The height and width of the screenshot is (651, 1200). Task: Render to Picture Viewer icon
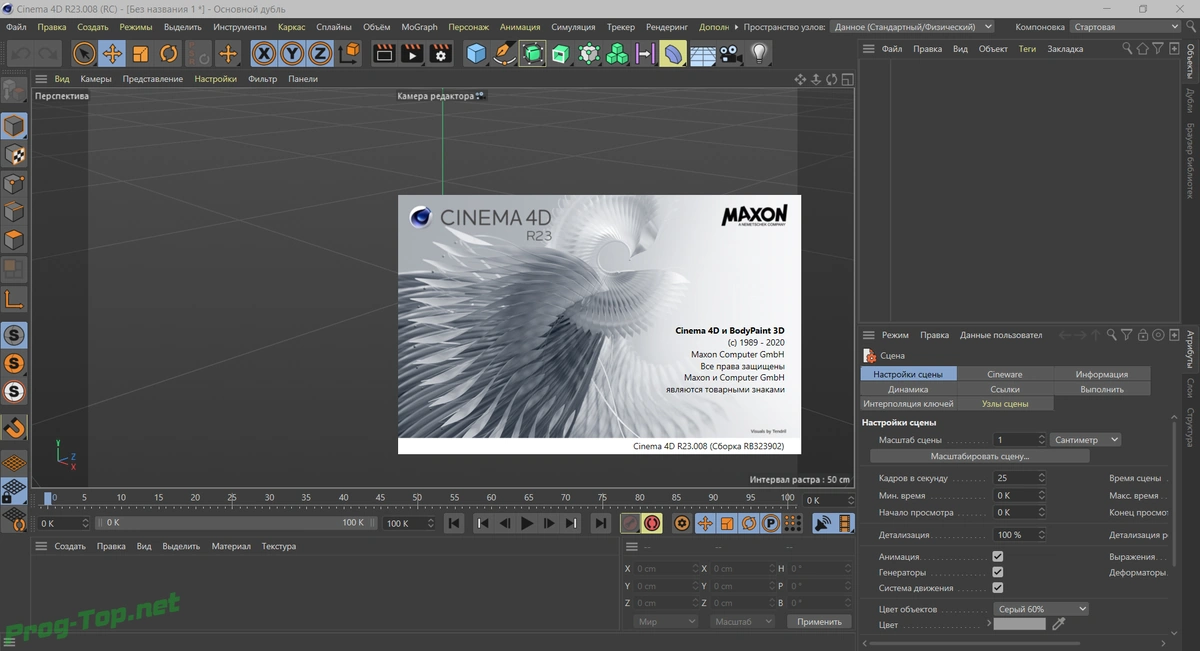(413, 53)
